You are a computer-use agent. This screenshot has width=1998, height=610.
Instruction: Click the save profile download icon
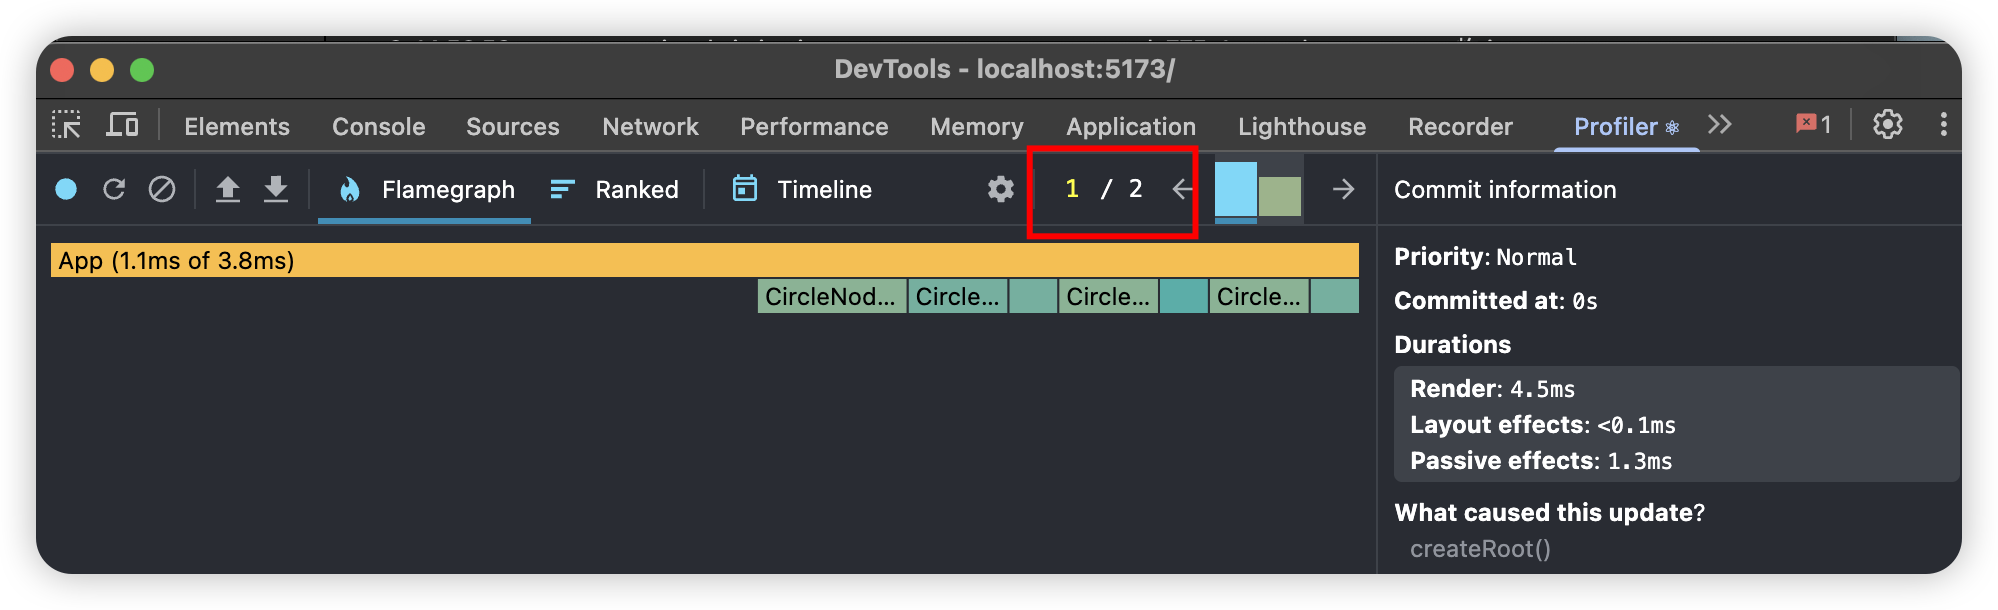276,189
